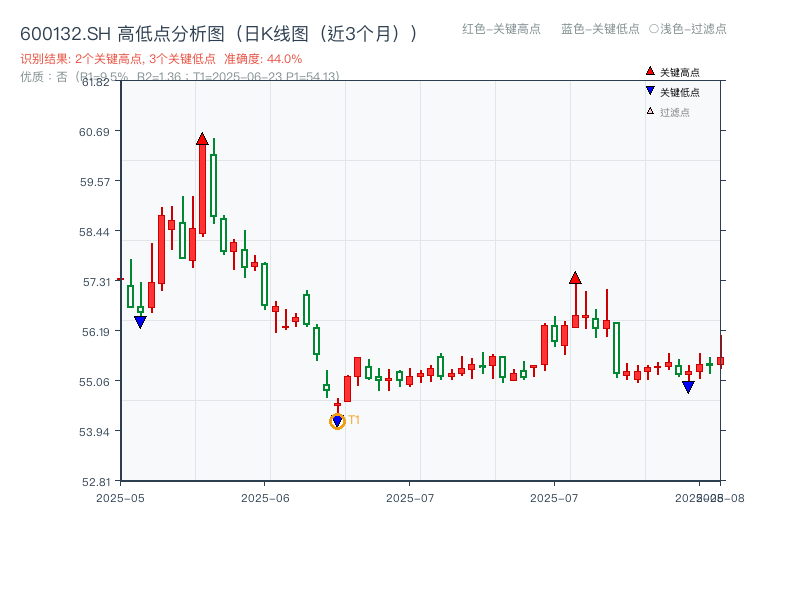Select the red 关键高点 triangle legend icon
The height and width of the screenshot is (600, 800).
click(648, 70)
